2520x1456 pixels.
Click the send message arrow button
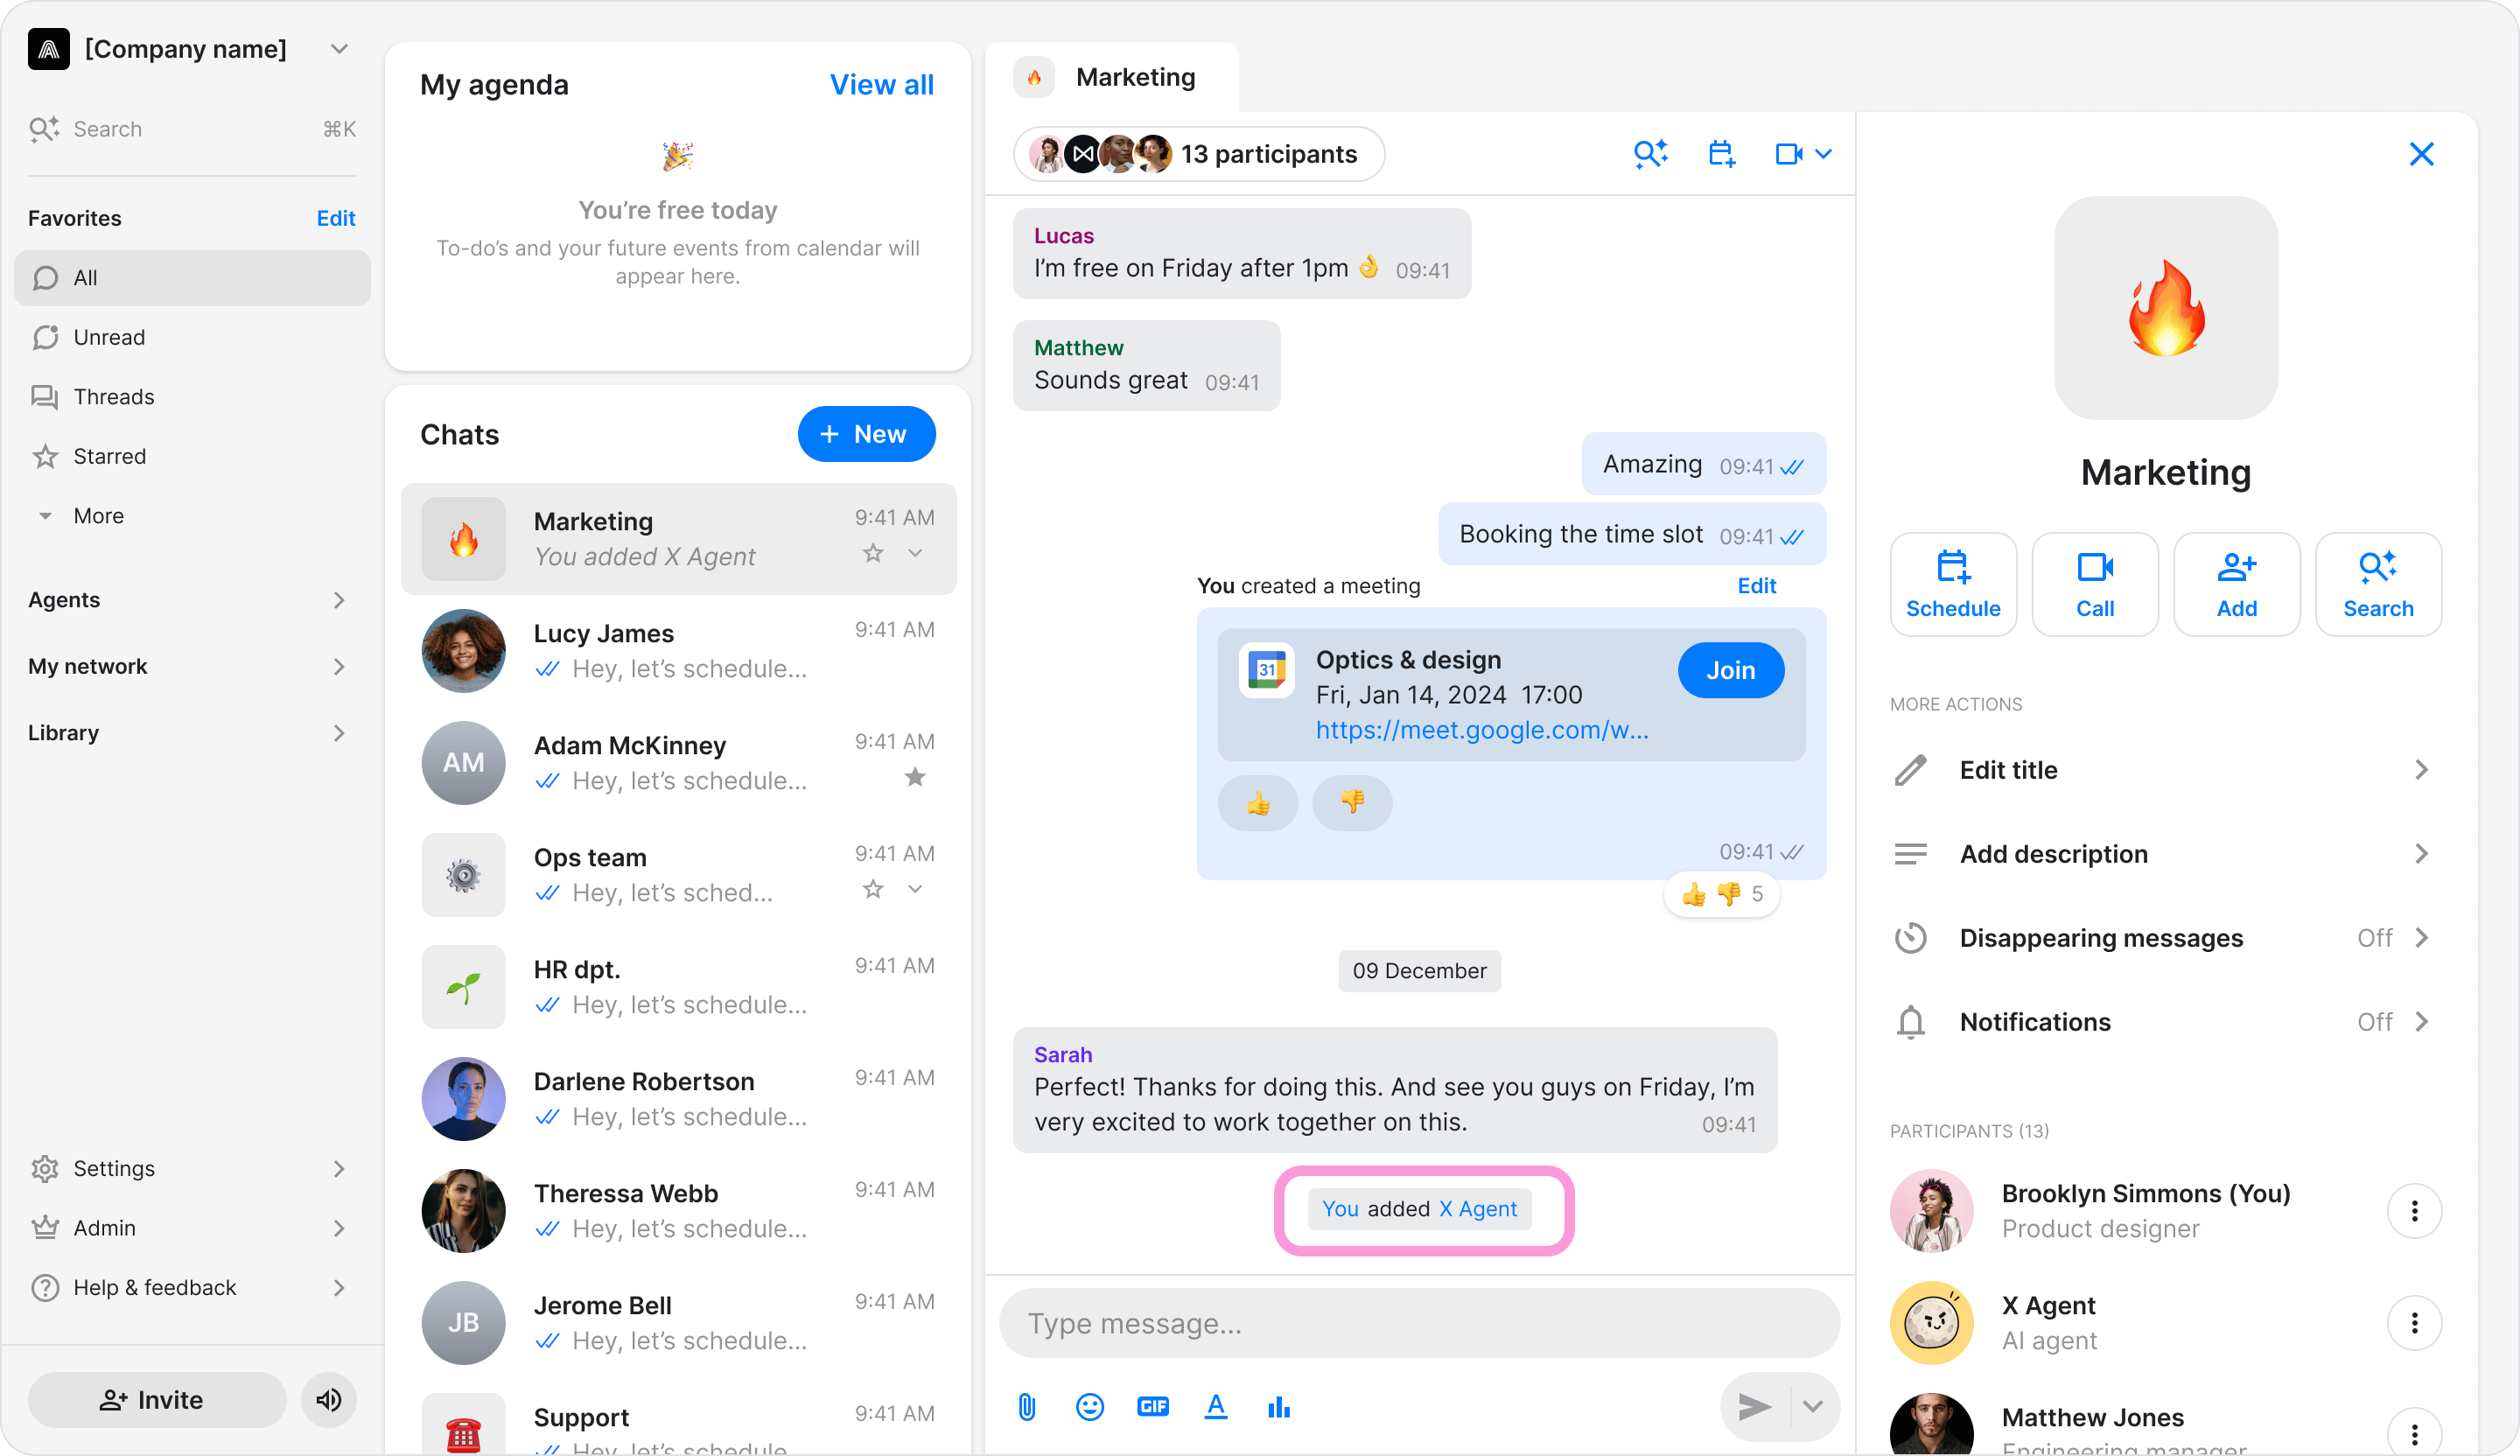point(1755,1407)
